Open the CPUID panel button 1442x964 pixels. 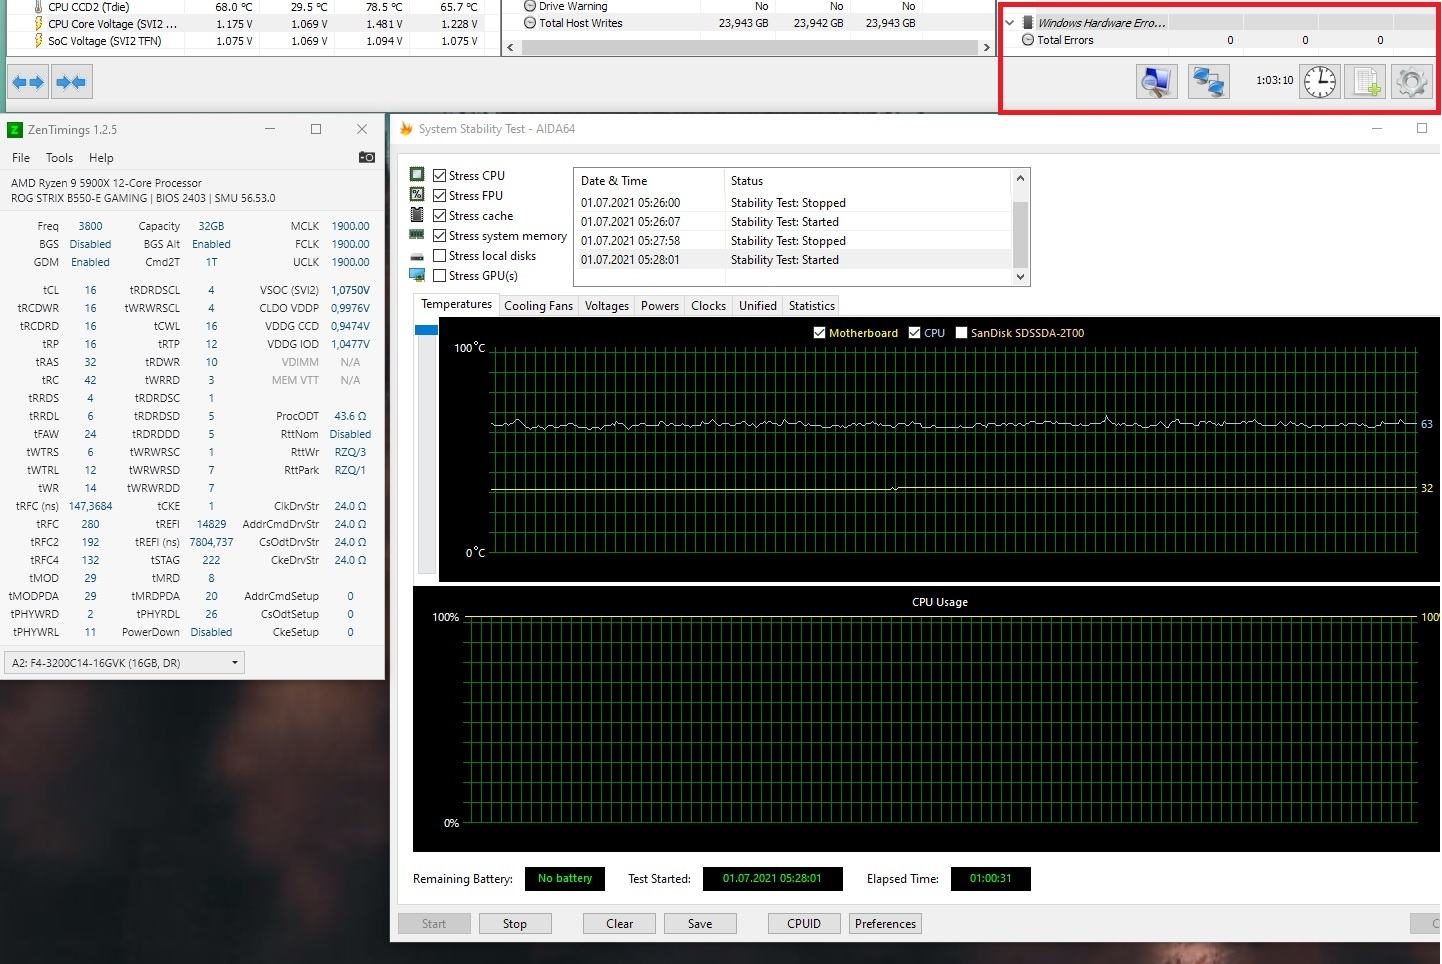point(804,924)
